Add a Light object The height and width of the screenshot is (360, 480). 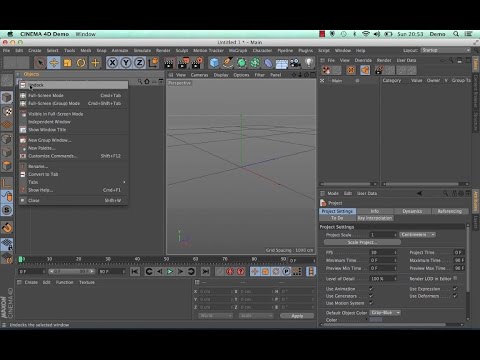309,62
